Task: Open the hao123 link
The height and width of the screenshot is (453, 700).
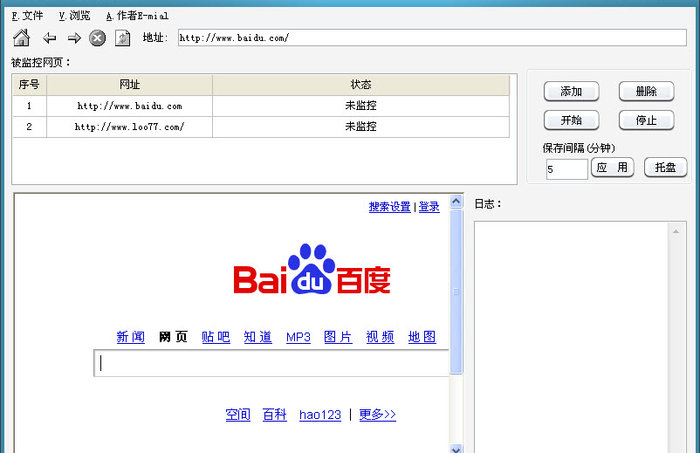Action: pyautogui.click(x=320, y=415)
